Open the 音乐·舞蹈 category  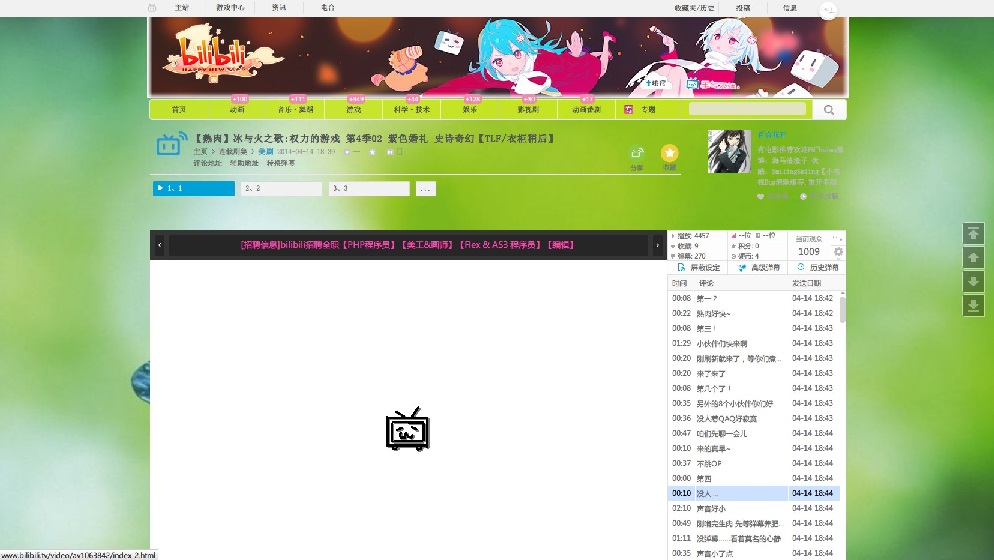(295, 110)
